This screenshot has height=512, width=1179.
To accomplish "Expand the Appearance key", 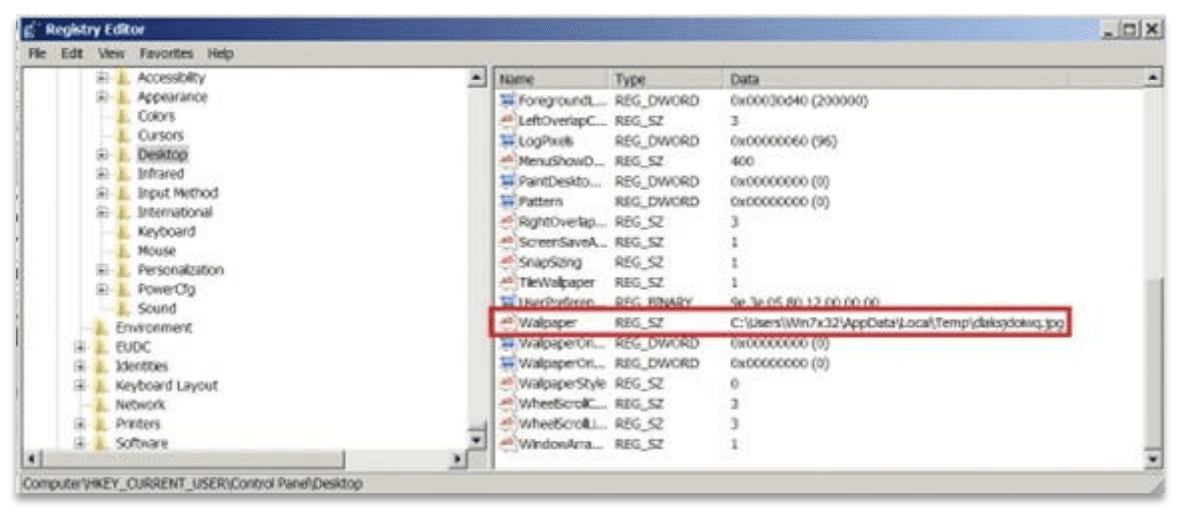I will [x=102, y=97].
